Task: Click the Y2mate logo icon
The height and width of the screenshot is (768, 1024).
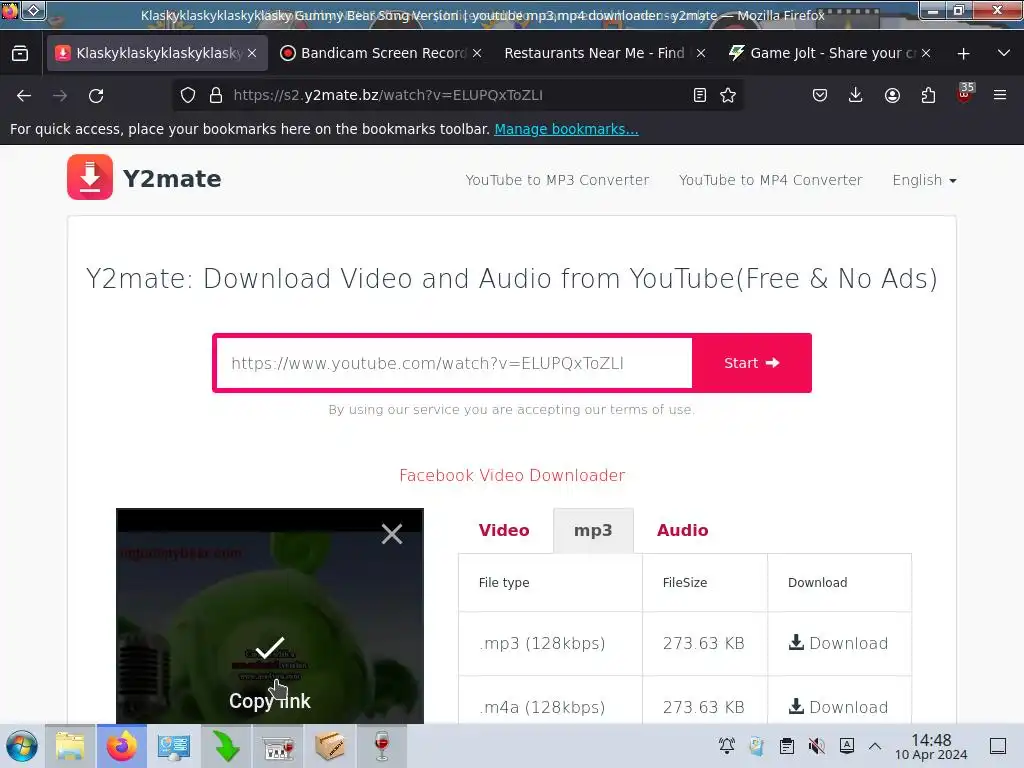Action: (89, 177)
